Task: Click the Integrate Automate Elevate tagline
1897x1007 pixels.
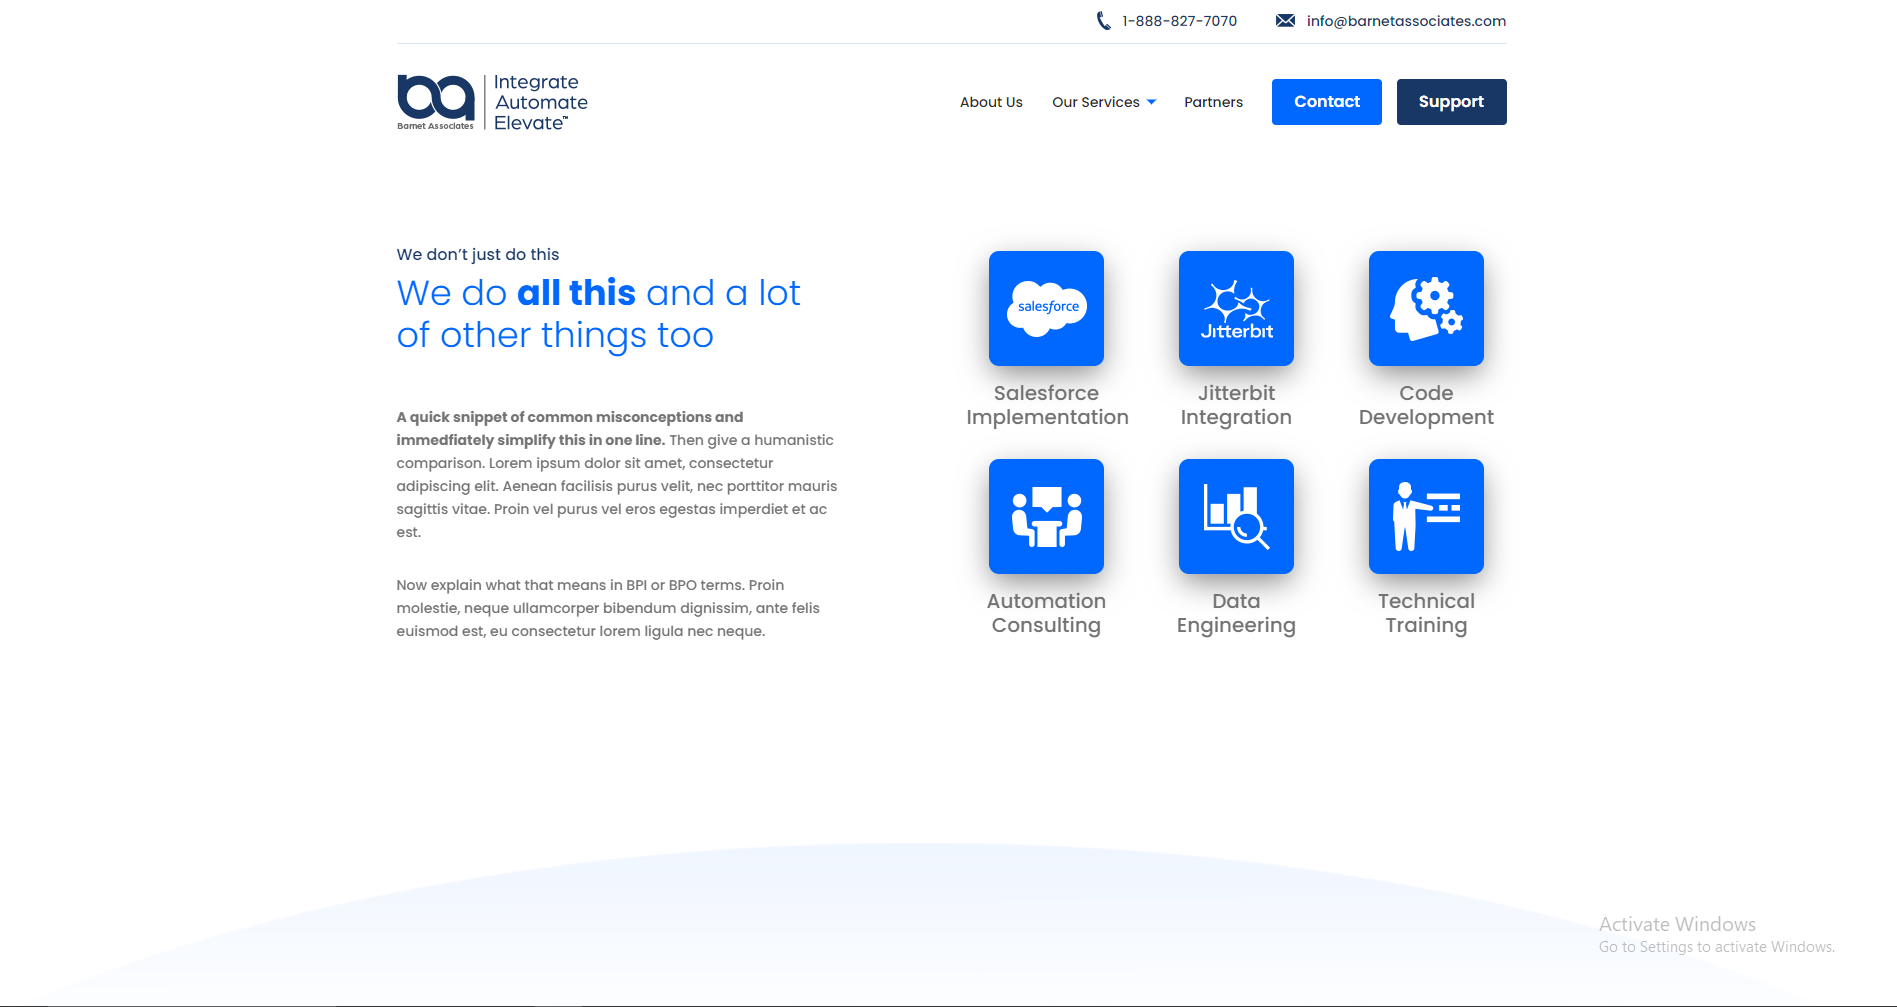Action: point(540,102)
